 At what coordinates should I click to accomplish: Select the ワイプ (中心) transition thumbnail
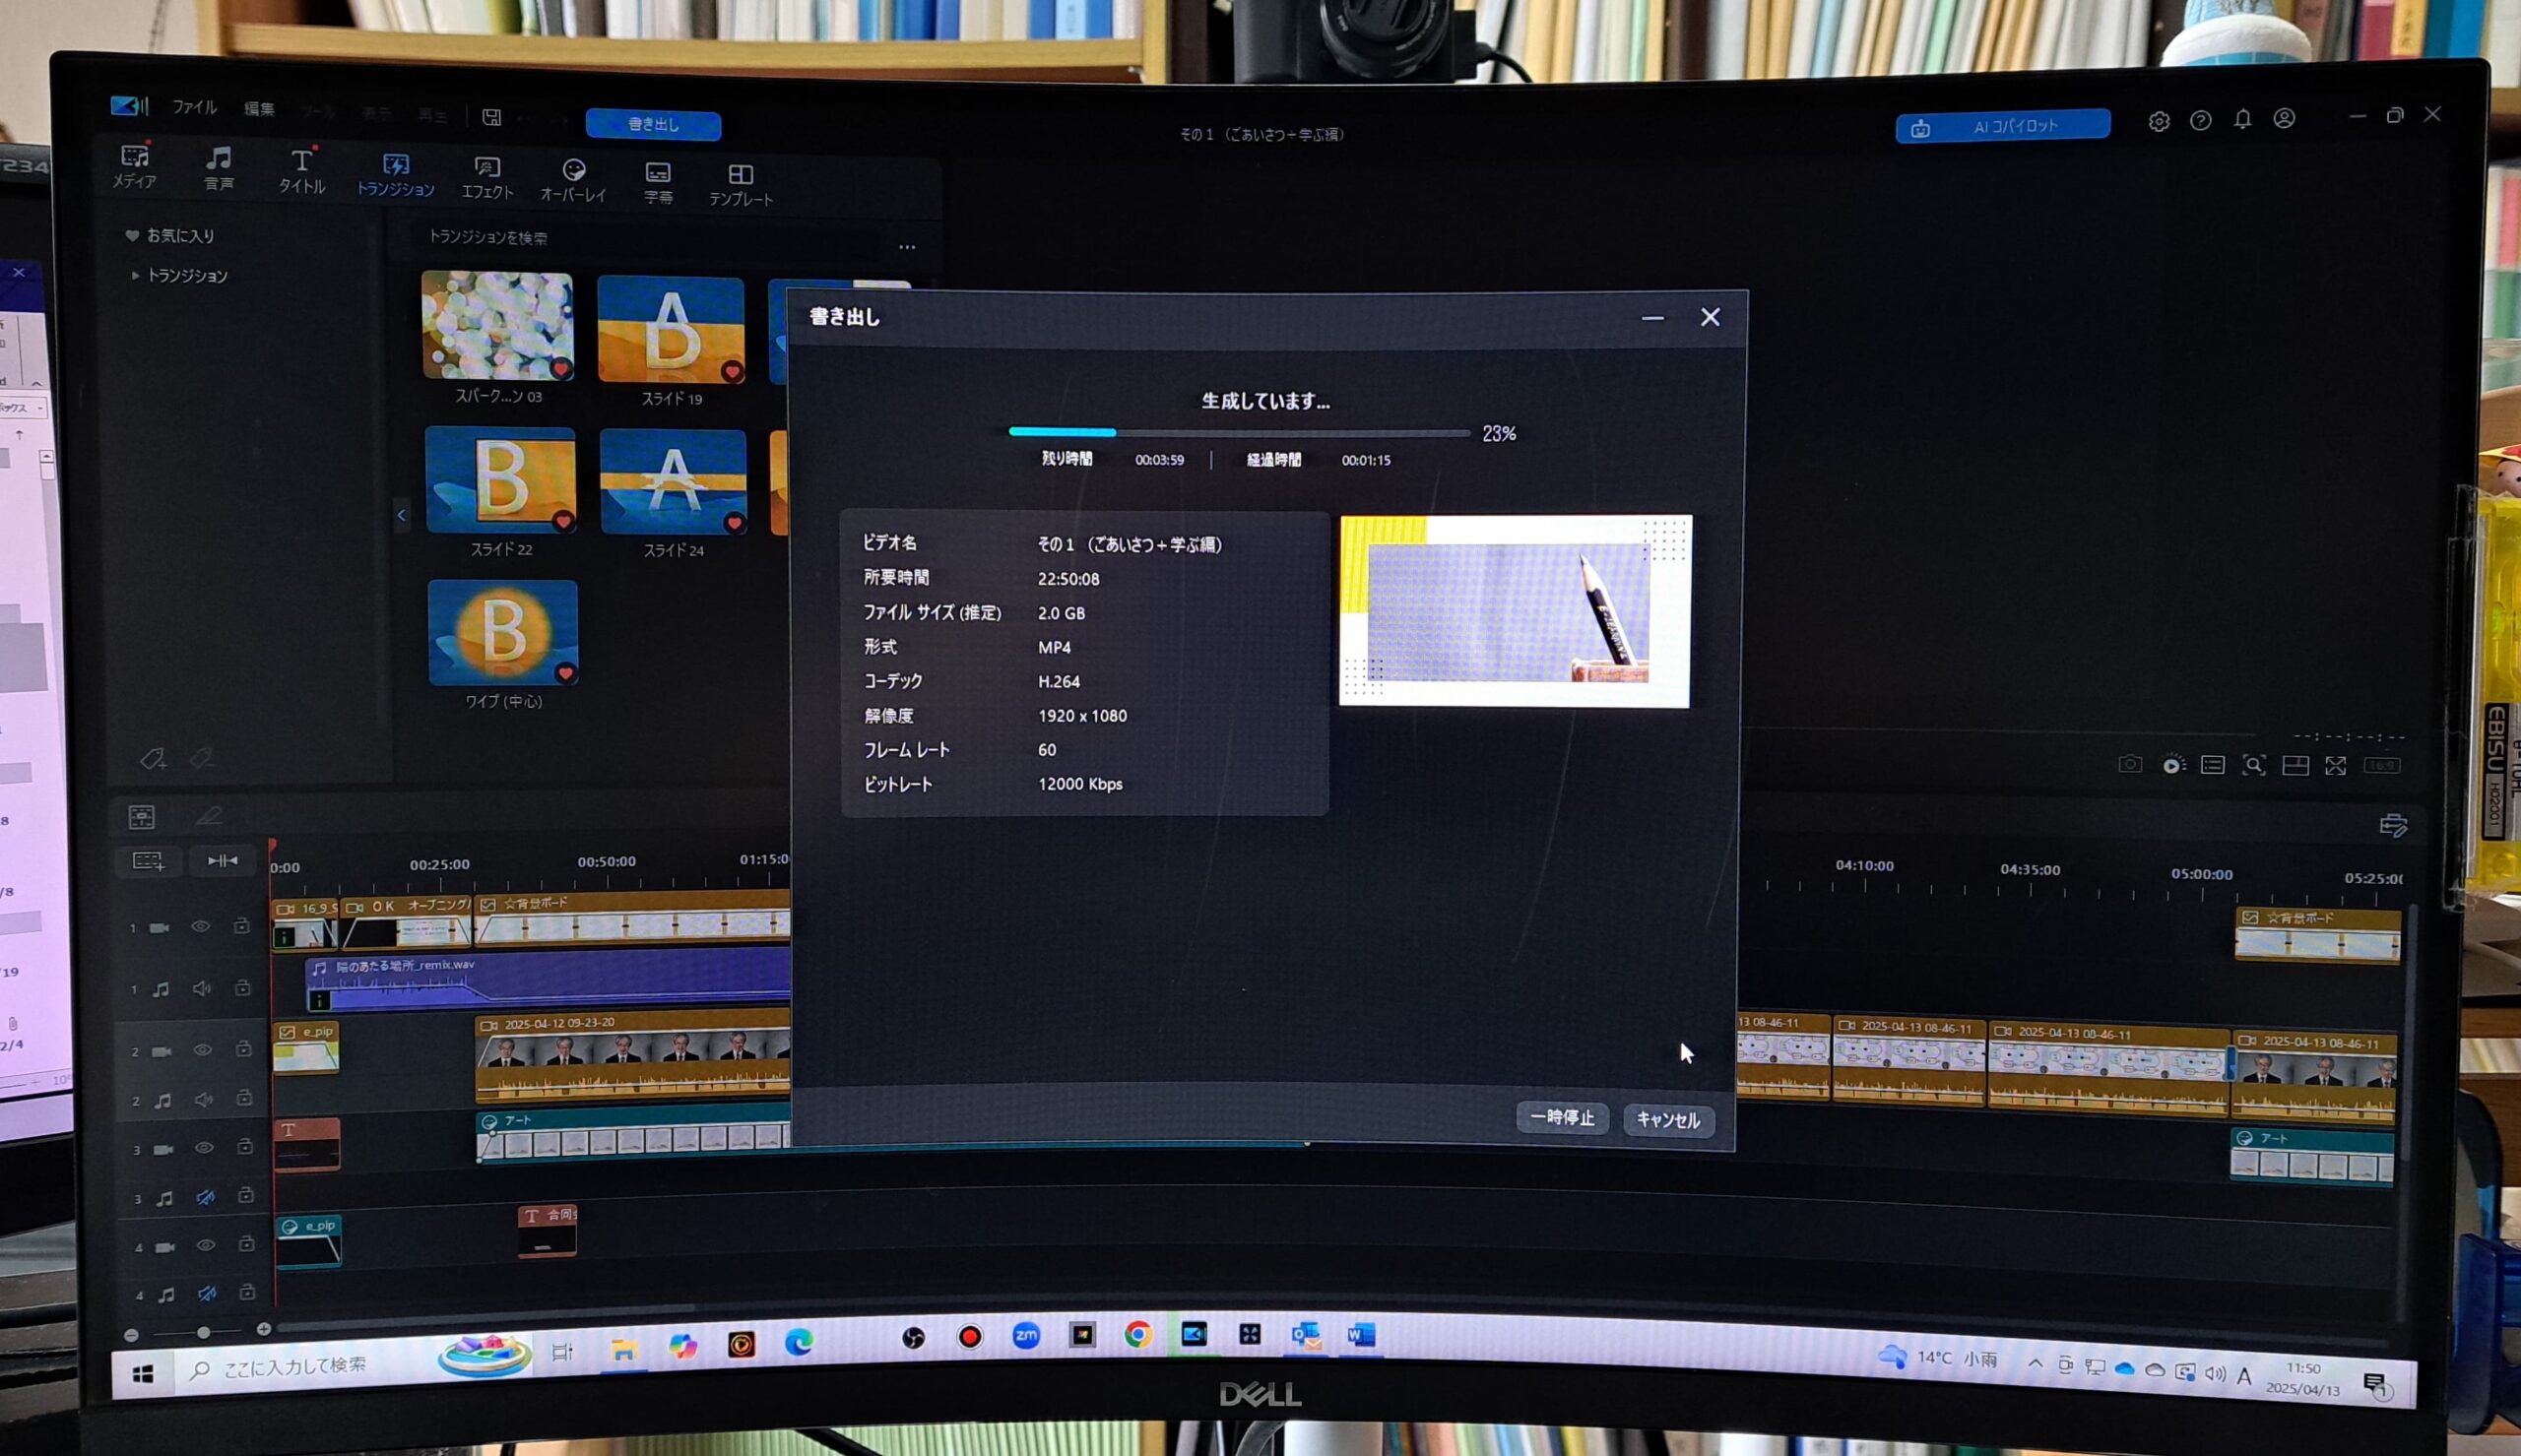point(503,633)
